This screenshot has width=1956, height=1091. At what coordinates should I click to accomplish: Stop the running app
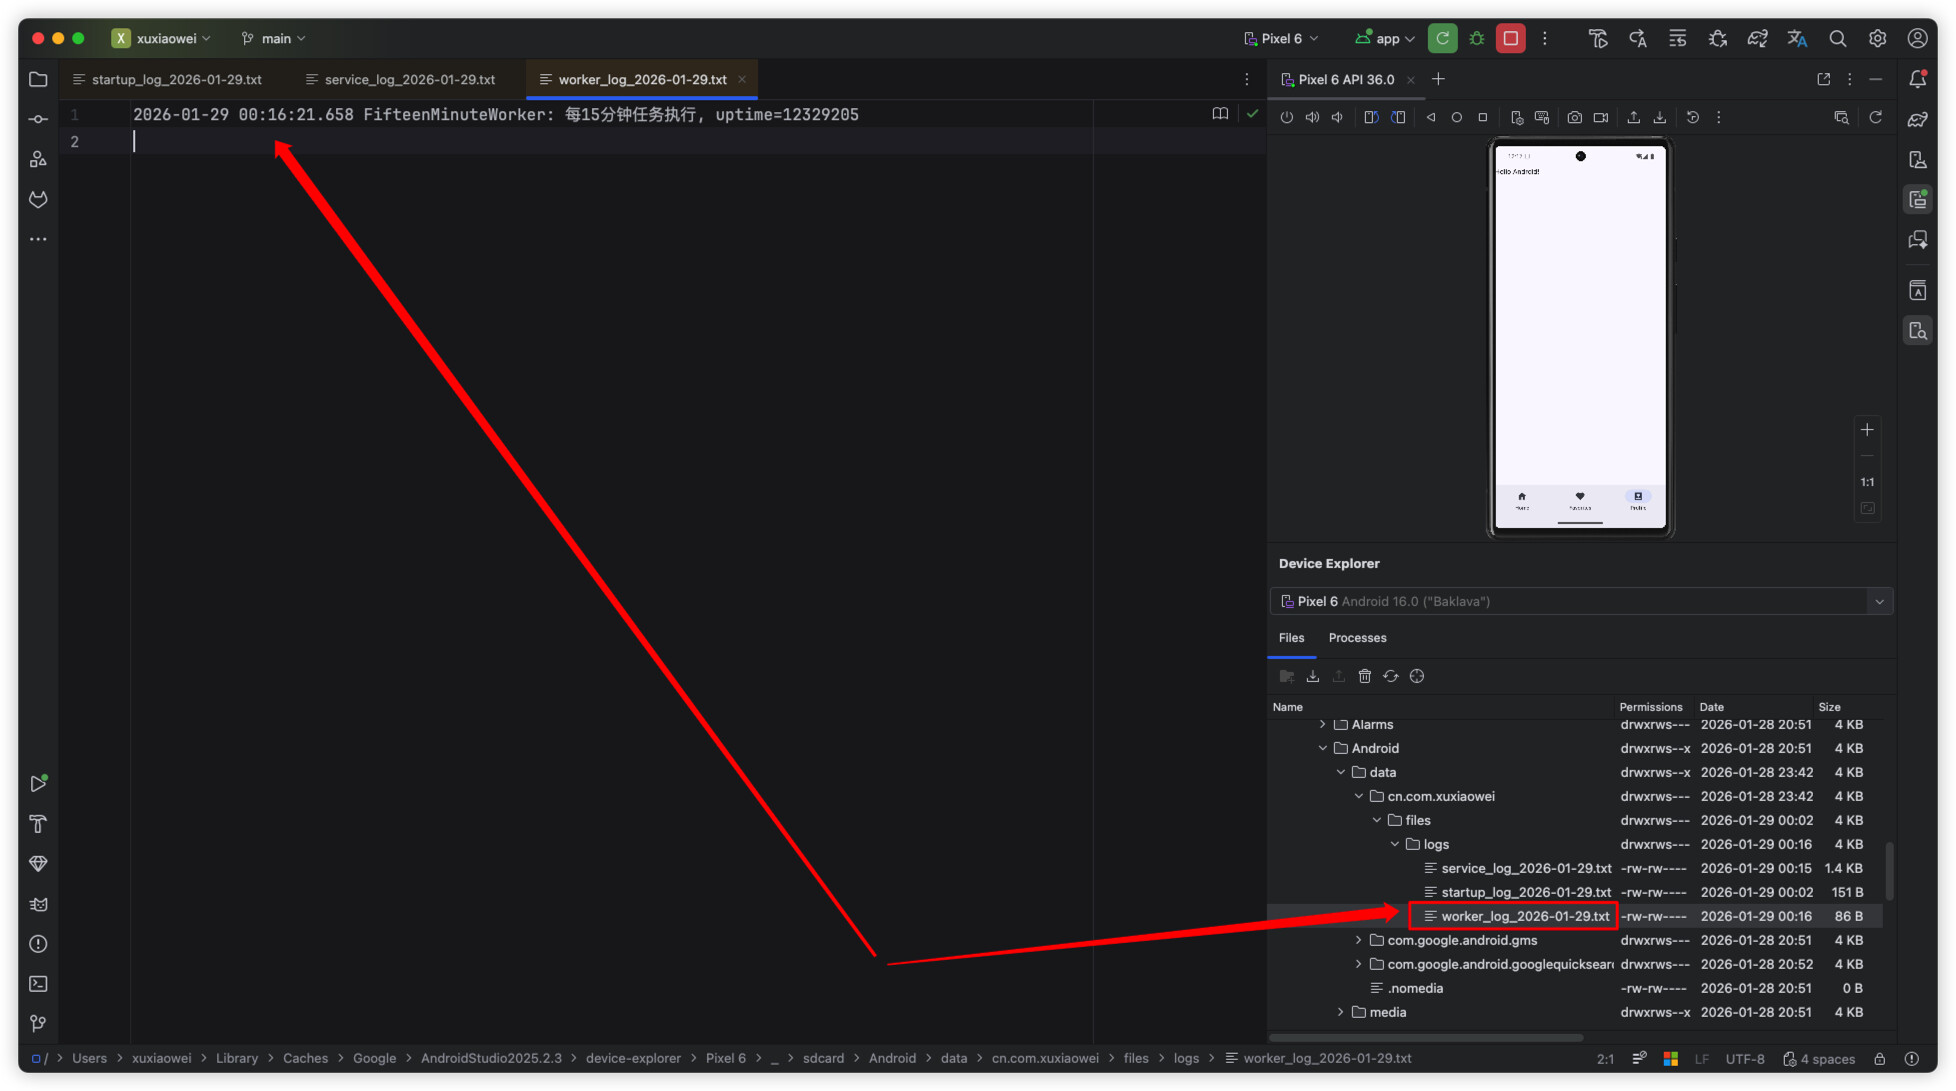tap(1510, 39)
